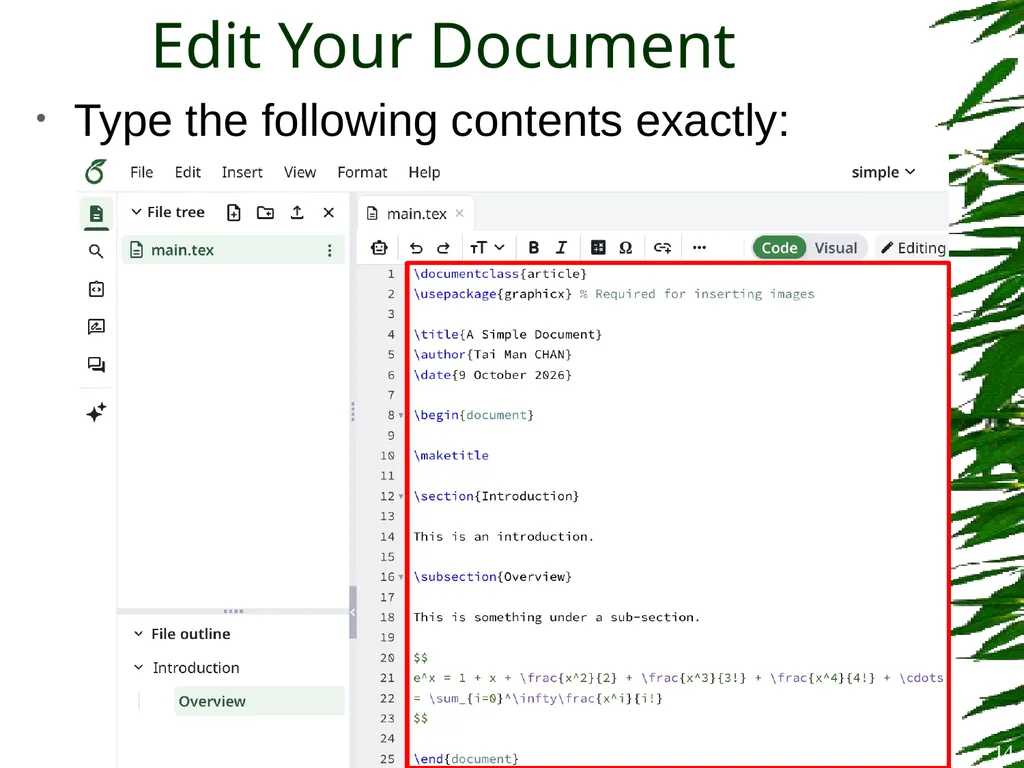Open the text style dropdown
Screen dimensions: 1024x768
[x=487, y=248]
